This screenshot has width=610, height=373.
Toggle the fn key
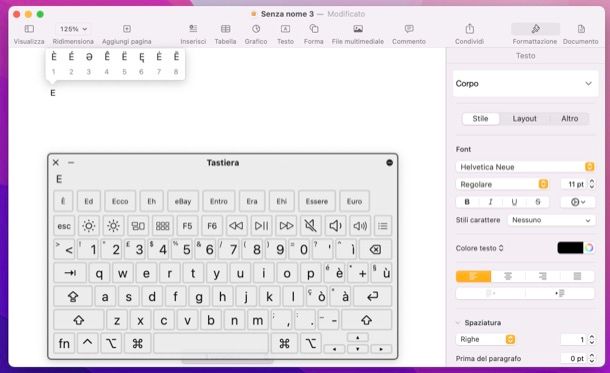click(64, 343)
